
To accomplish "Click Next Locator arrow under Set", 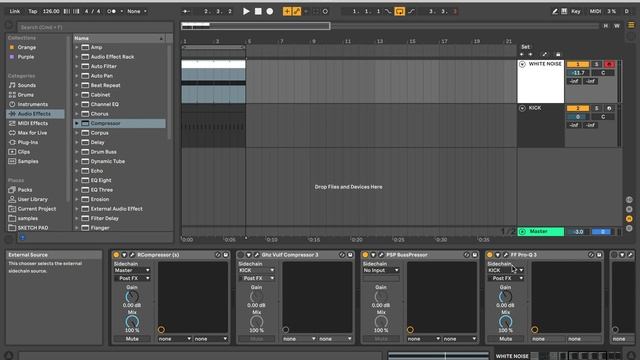I will [531, 54].
